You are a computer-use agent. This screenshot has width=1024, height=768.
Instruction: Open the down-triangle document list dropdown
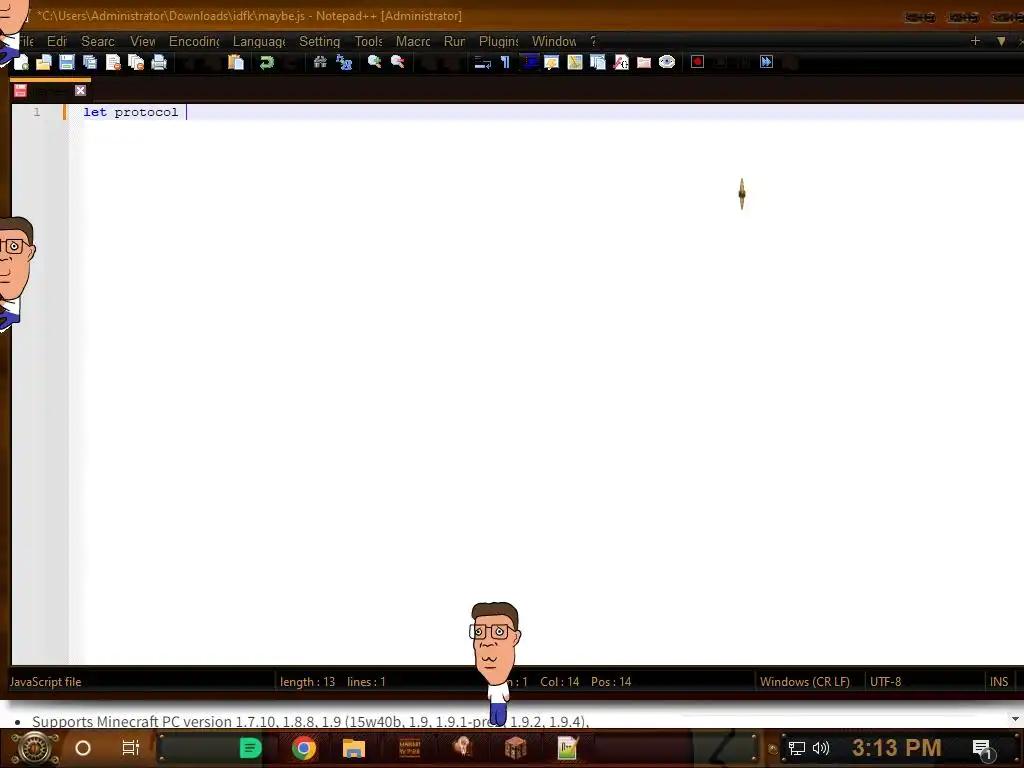coord(1000,41)
